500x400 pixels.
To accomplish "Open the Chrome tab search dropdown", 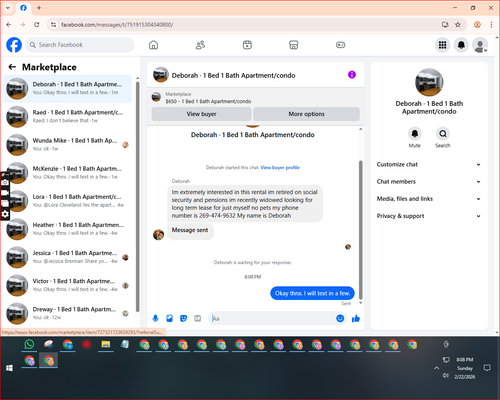I will click(8, 7).
